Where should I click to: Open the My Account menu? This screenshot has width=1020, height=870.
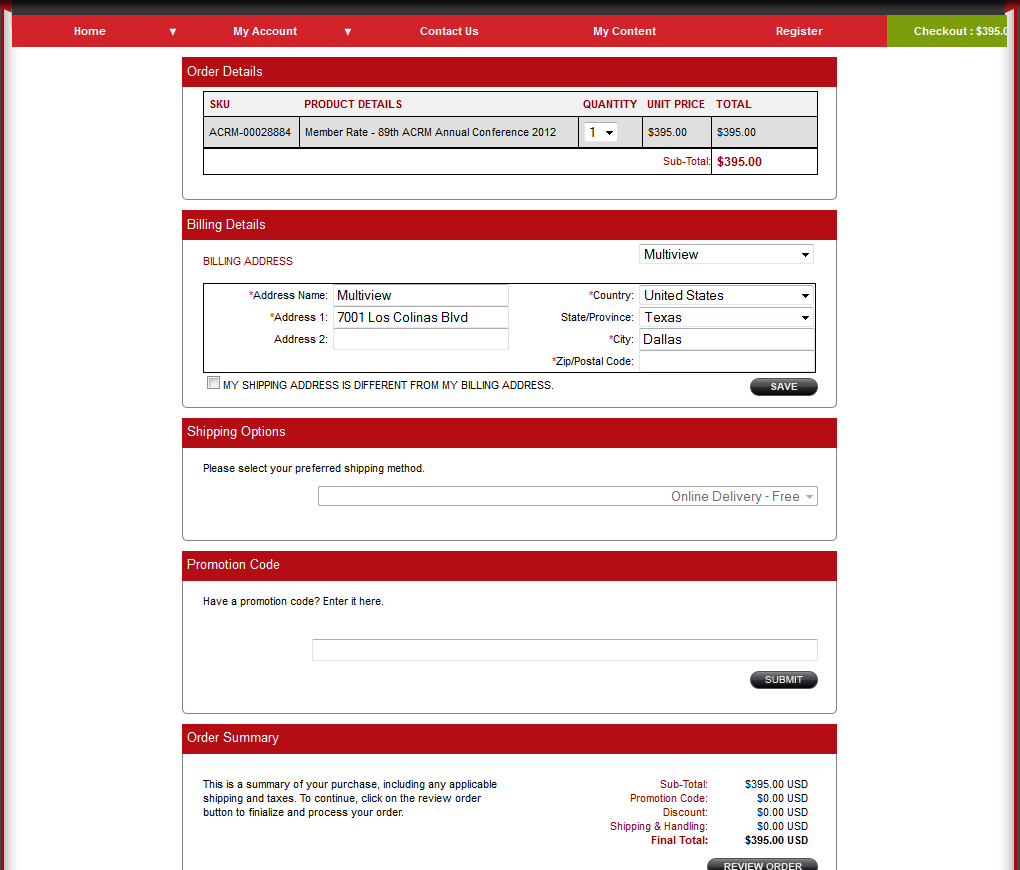[x=265, y=31]
